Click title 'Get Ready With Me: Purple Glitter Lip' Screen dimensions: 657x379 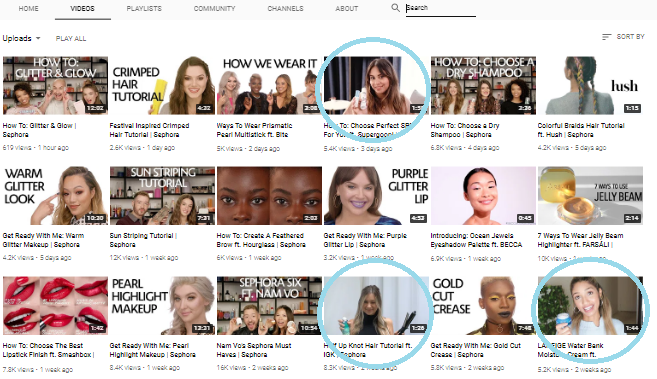[365, 240]
